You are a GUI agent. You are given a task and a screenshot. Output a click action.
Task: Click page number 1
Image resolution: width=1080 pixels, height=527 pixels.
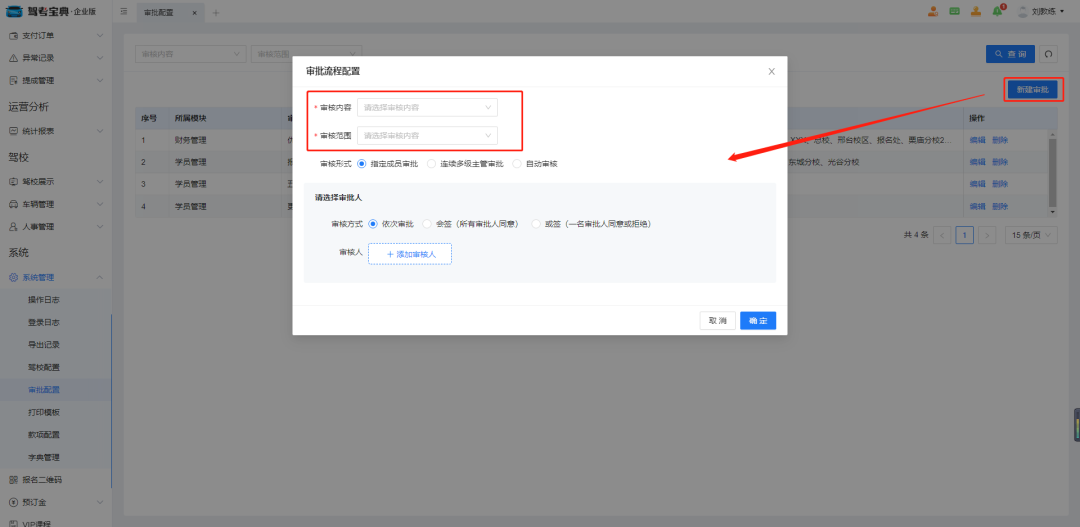click(x=965, y=235)
